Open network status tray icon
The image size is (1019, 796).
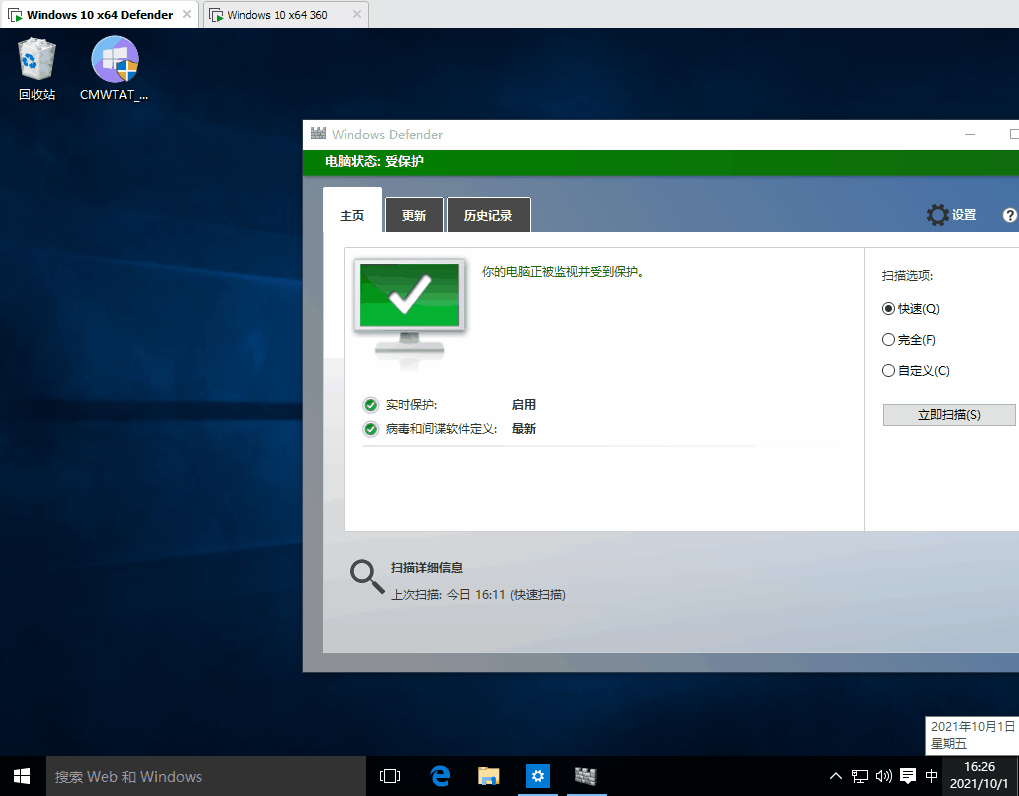click(860, 776)
